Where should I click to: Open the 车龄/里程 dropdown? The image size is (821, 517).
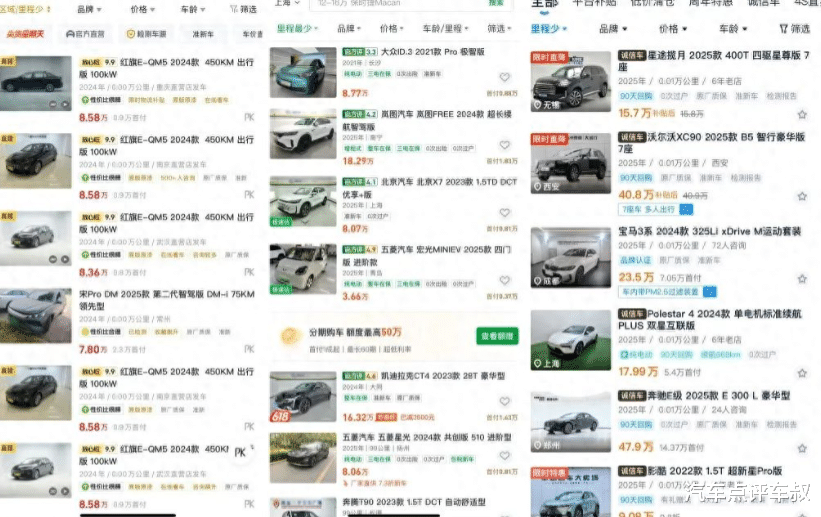[x=446, y=28]
